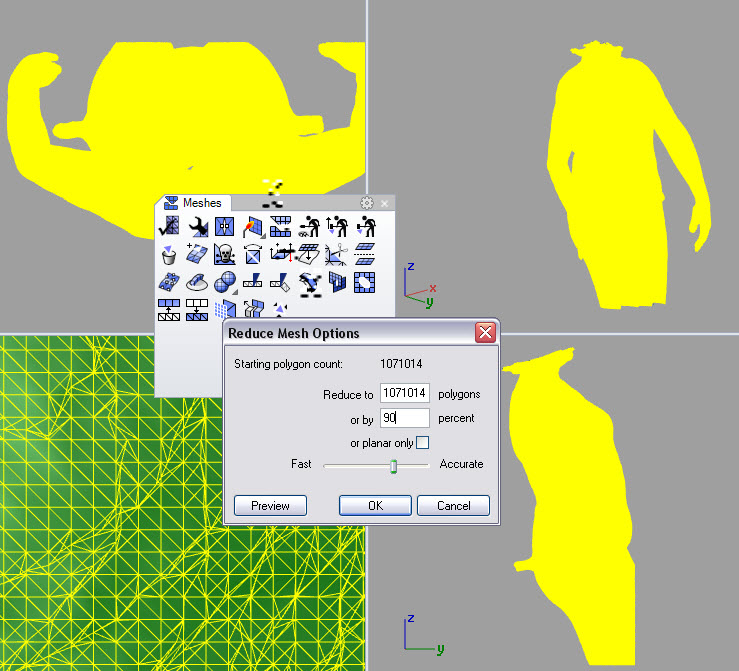The image size is (739, 671).
Task: Select the mesh grid icon with white hole
Action: pos(365,282)
